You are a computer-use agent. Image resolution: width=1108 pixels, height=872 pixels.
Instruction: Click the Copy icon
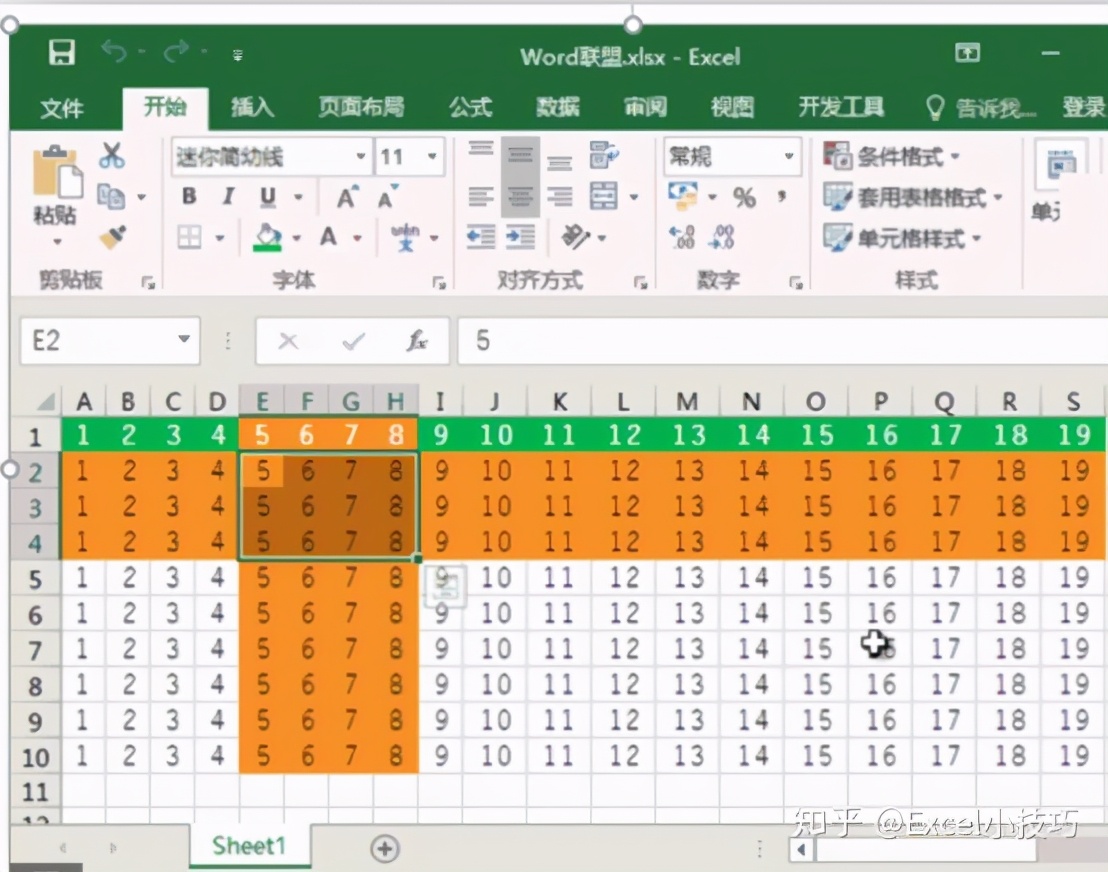110,194
